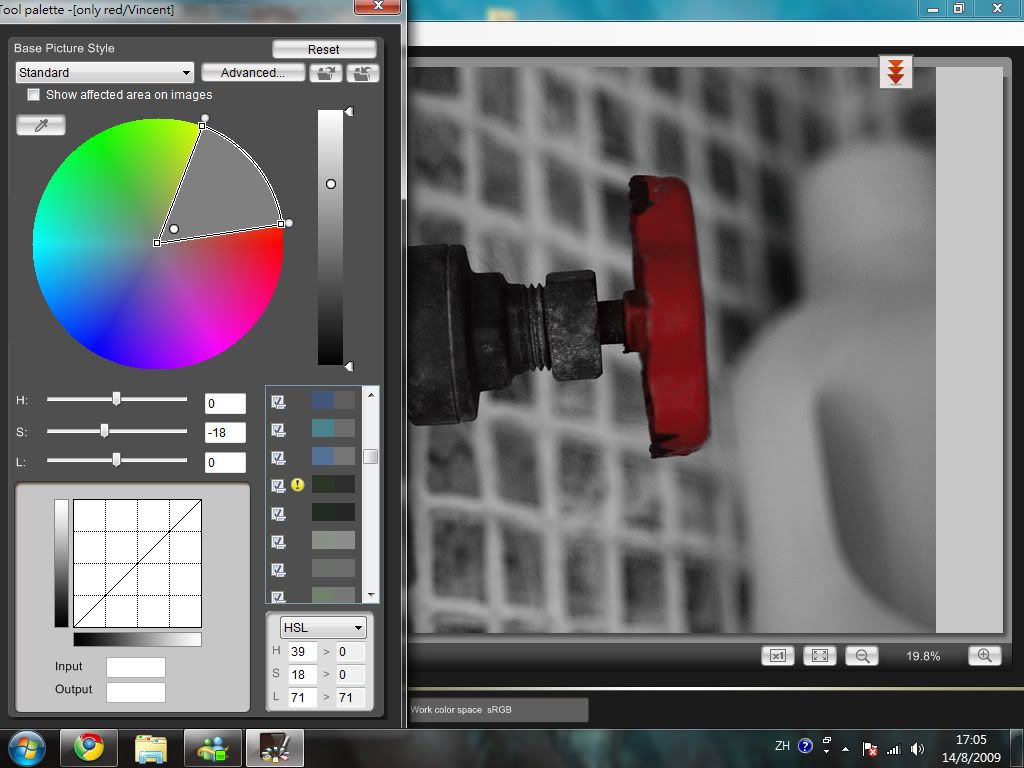Set preview to x1 actual size
Screen dimensions: 1024x768
click(778, 656)
